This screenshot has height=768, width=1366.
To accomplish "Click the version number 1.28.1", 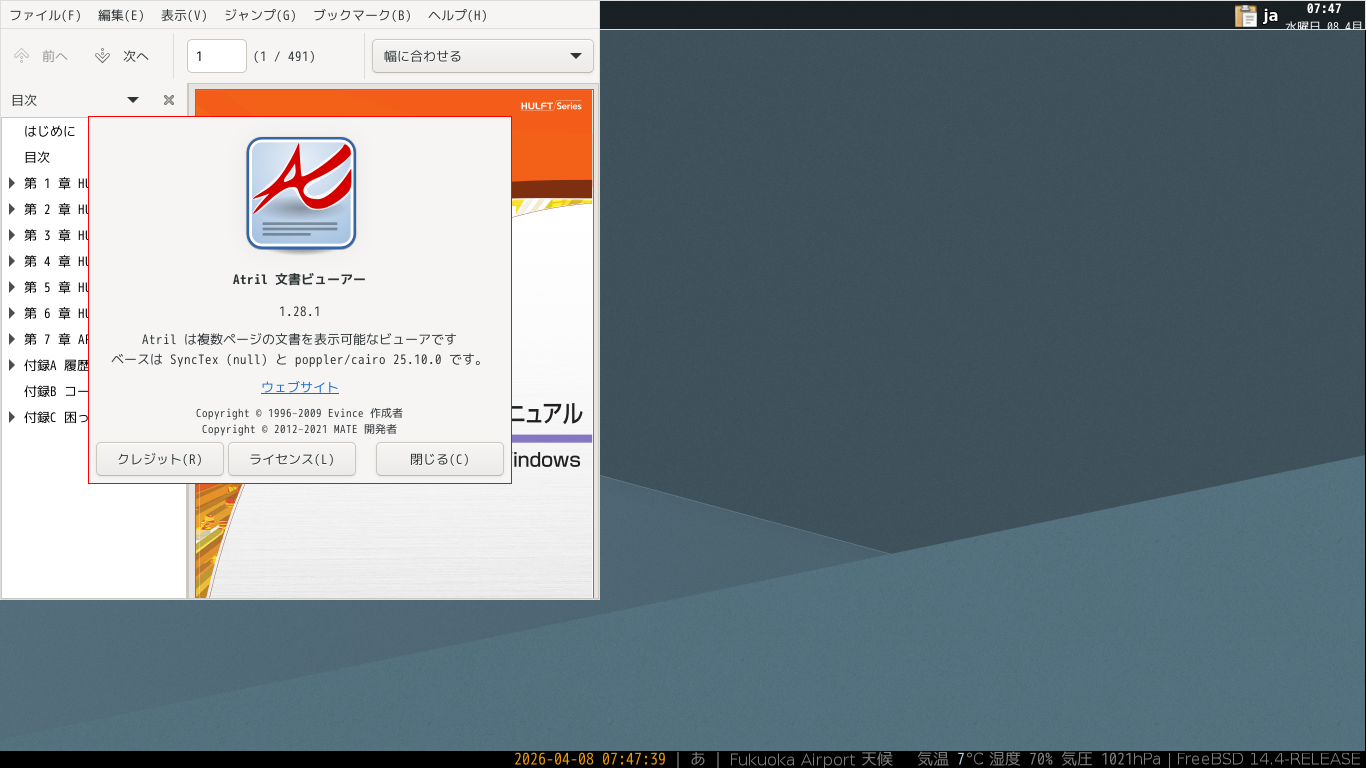I will pyautogui.click(x=300, y=312).
